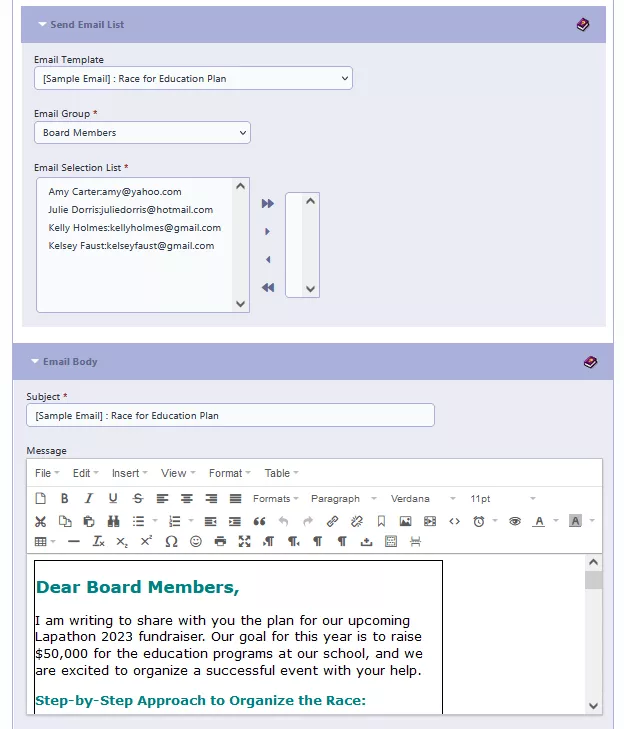The width and height of the screenshot is (624, 729).
Task: Move selected email left, single arrow
Action: [268, 259]
